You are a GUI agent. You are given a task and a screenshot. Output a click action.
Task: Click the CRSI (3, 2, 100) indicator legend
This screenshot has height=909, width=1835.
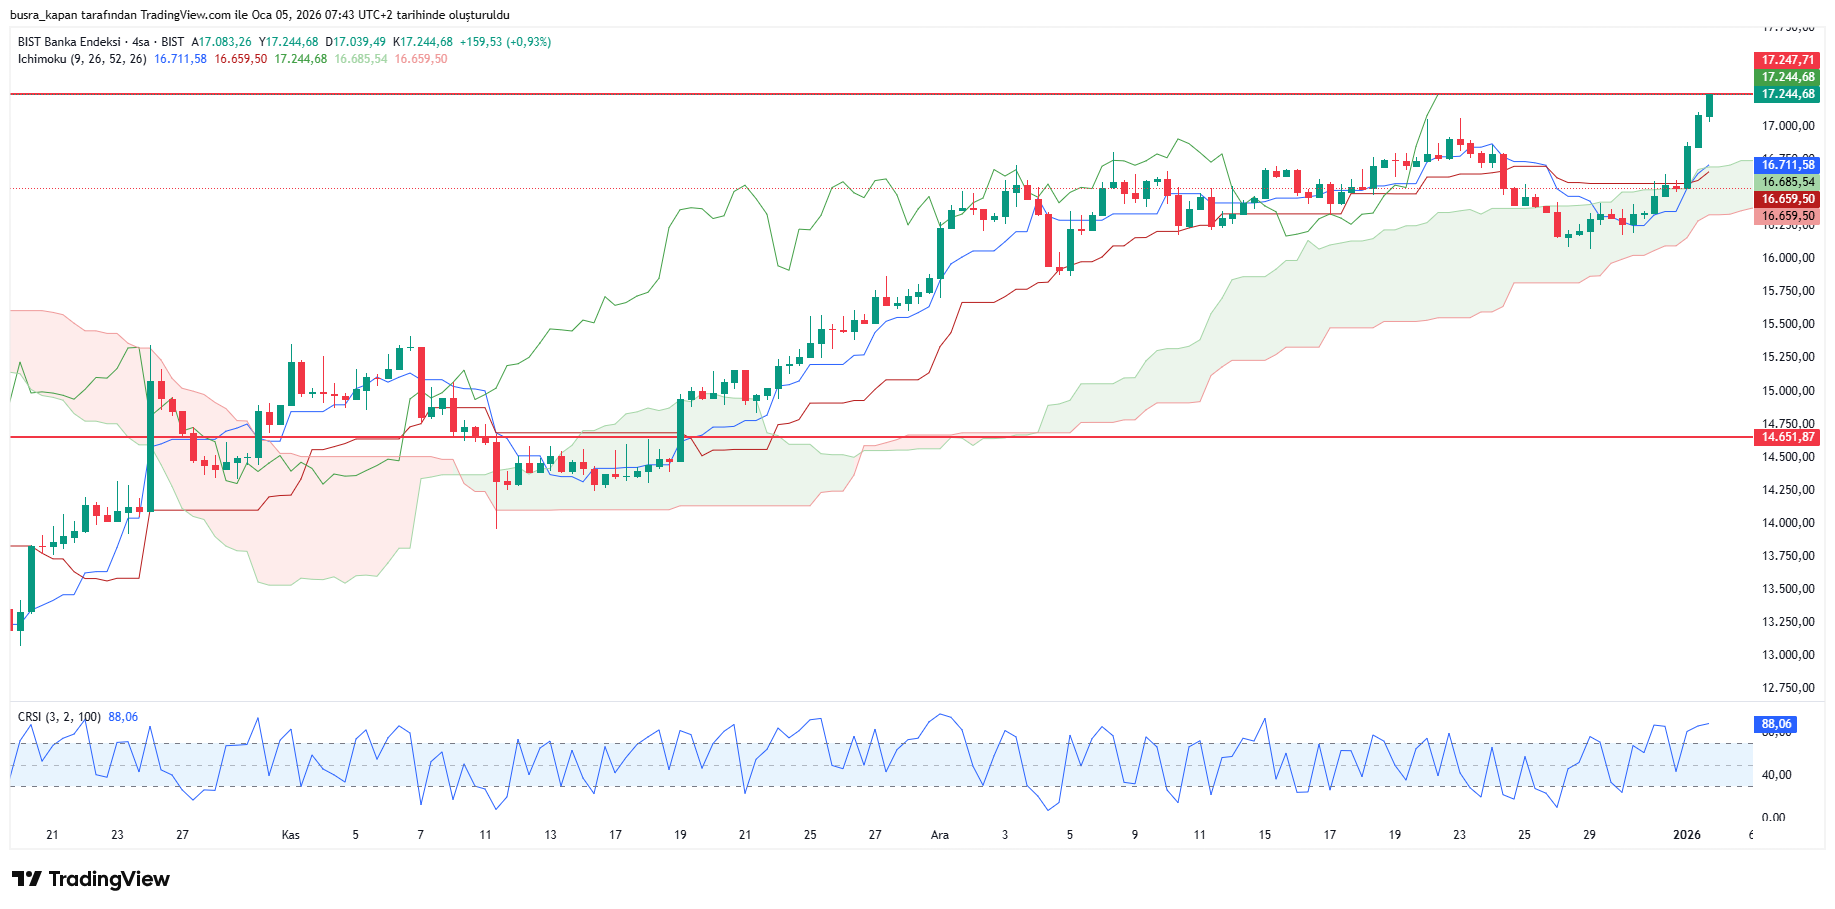(x=59, y=717)
